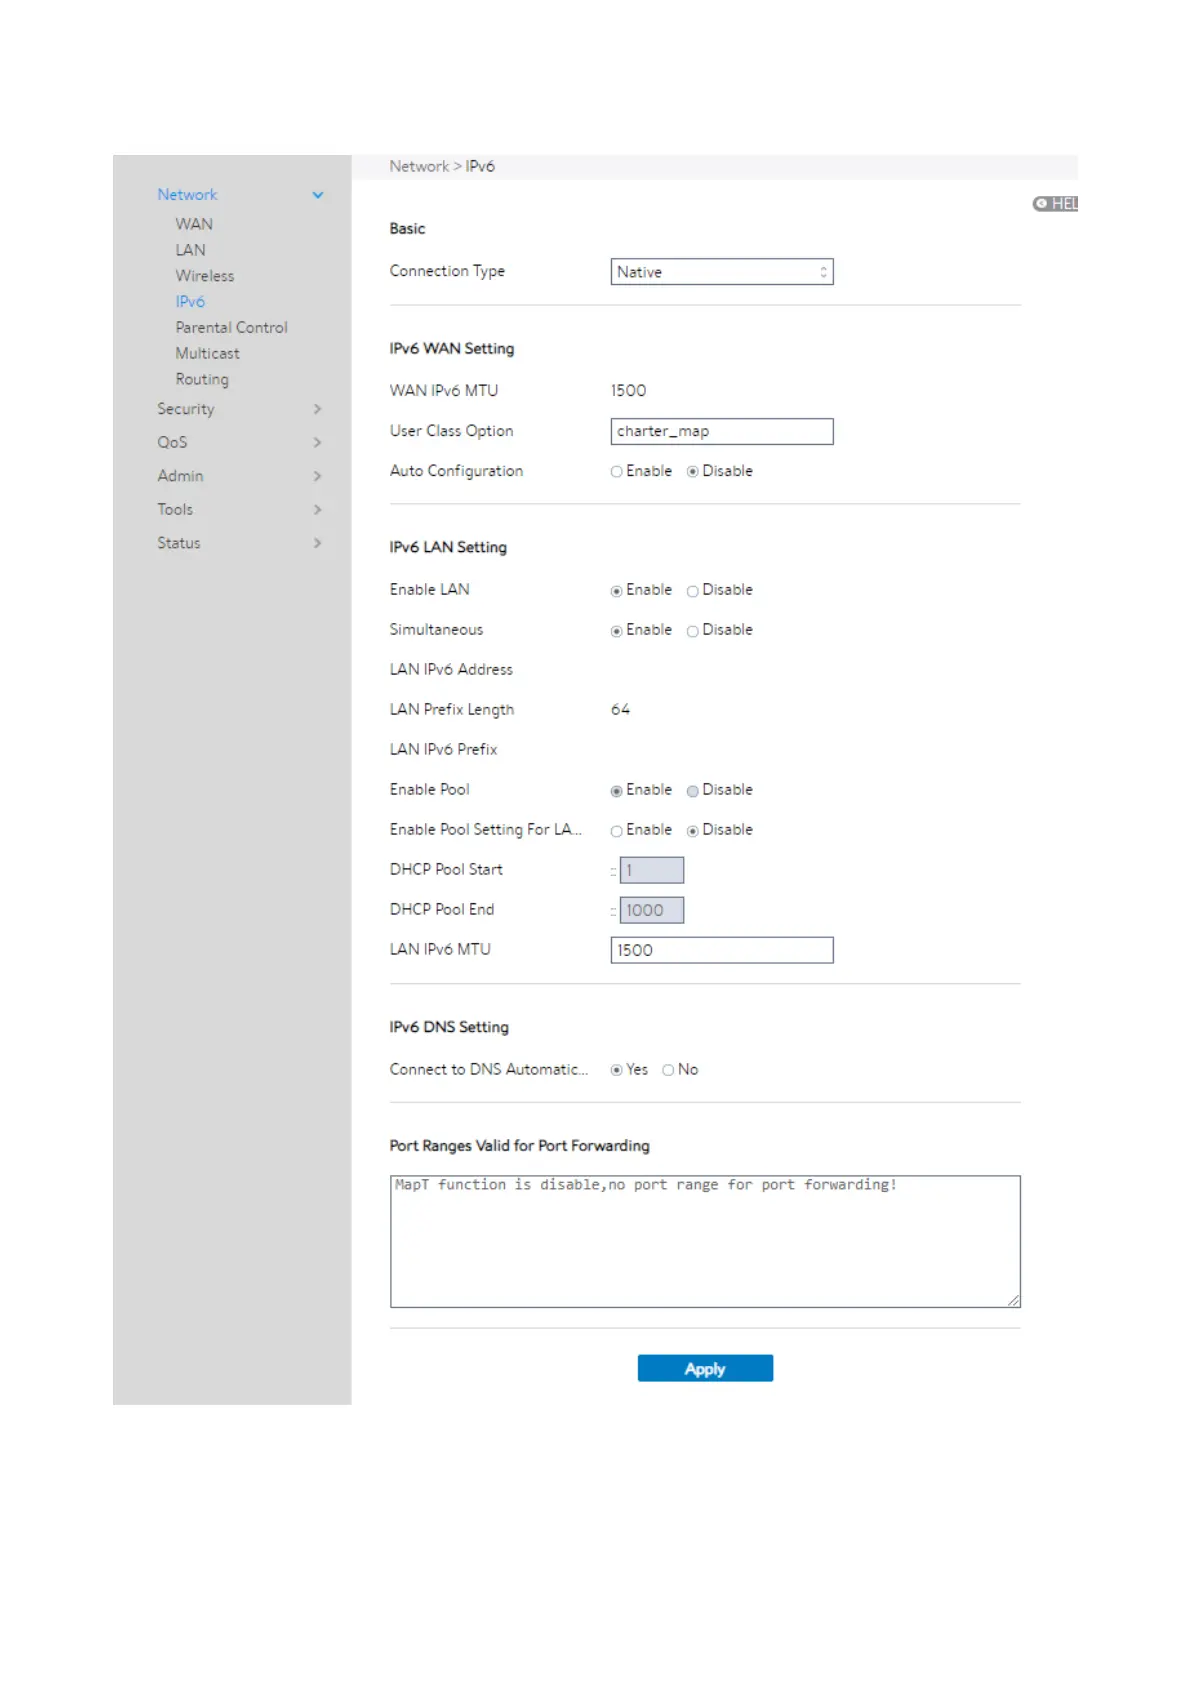Expand the QoS menu chevron

point(318,442)
